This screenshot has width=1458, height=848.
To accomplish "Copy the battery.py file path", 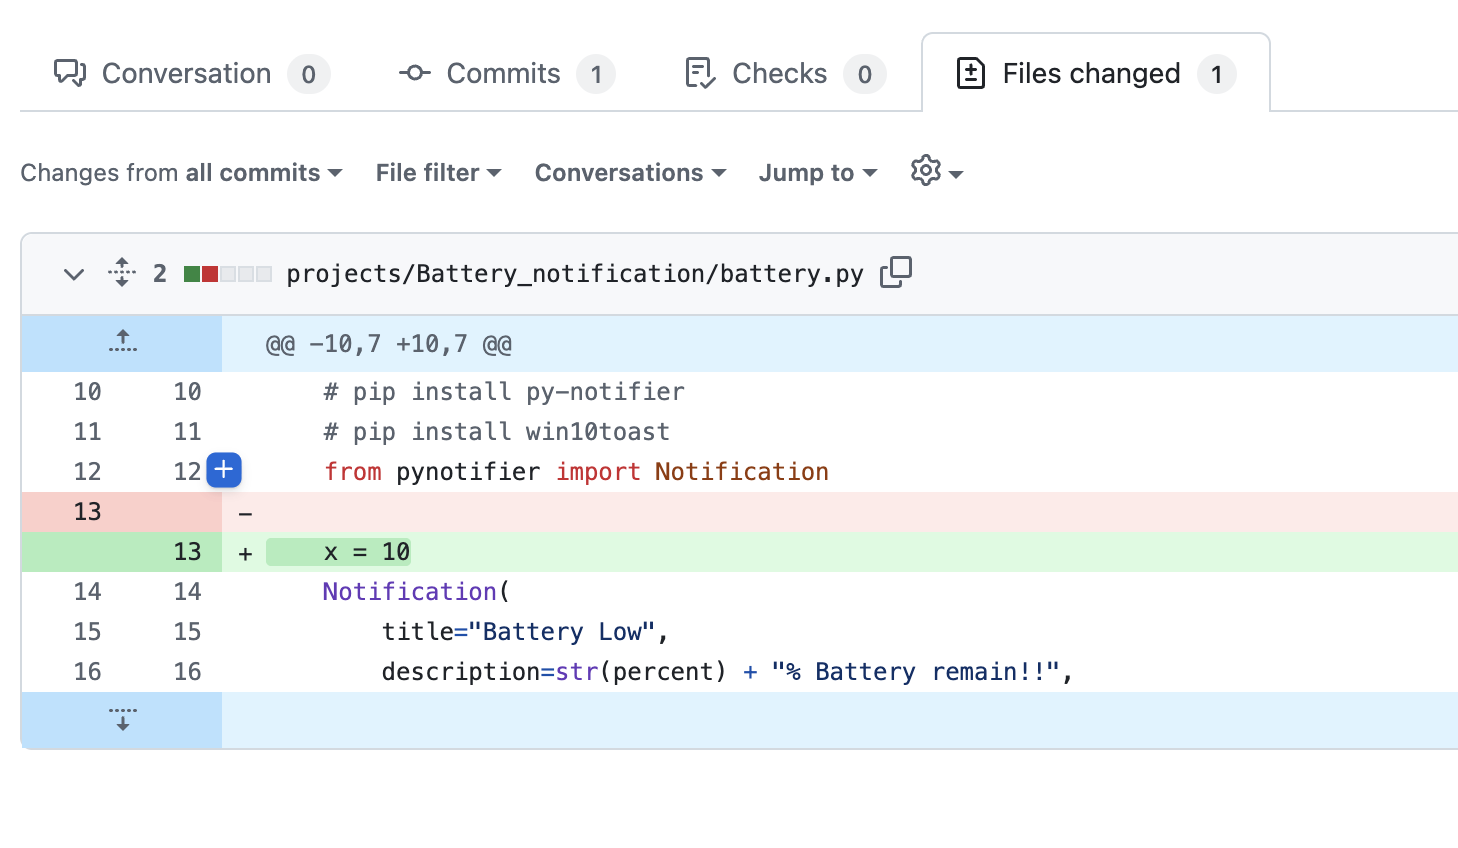I will pyautogui.click(x=895, y=272).
